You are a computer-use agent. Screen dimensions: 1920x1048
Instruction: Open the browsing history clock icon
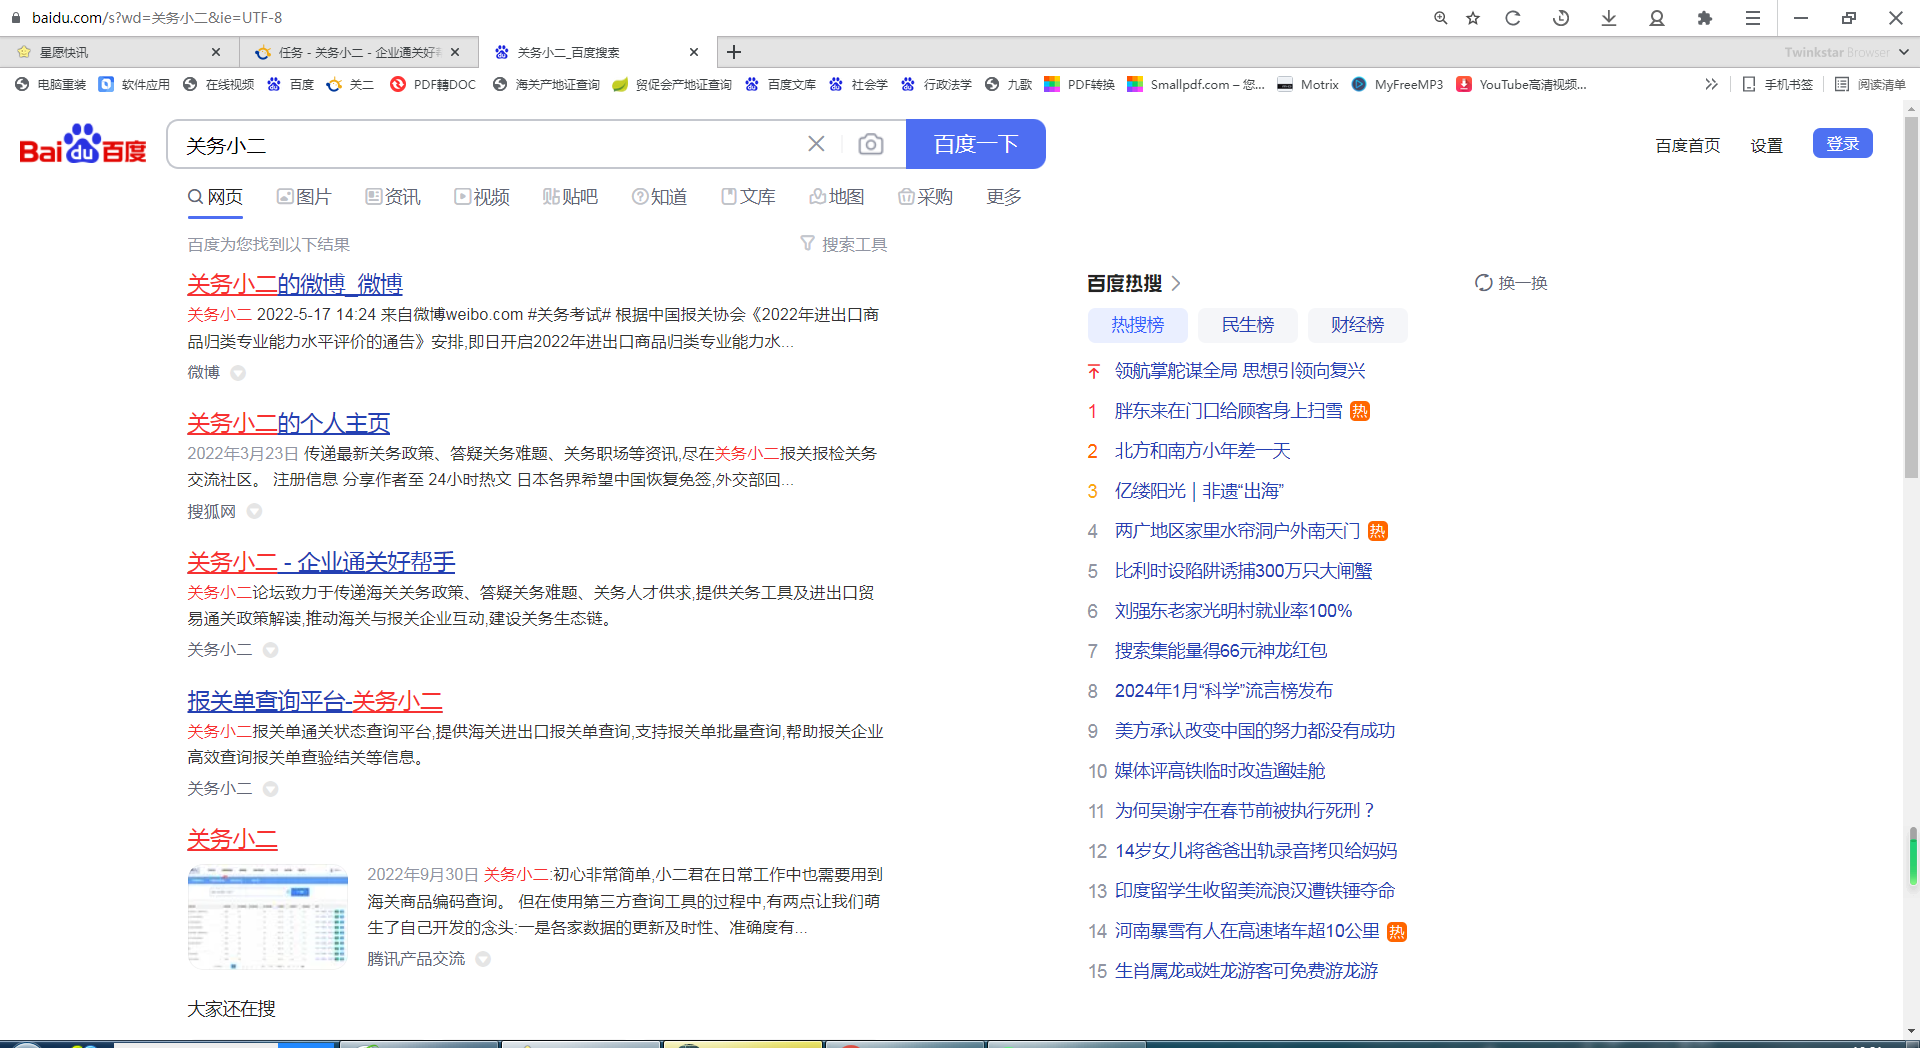point(1561,18)
